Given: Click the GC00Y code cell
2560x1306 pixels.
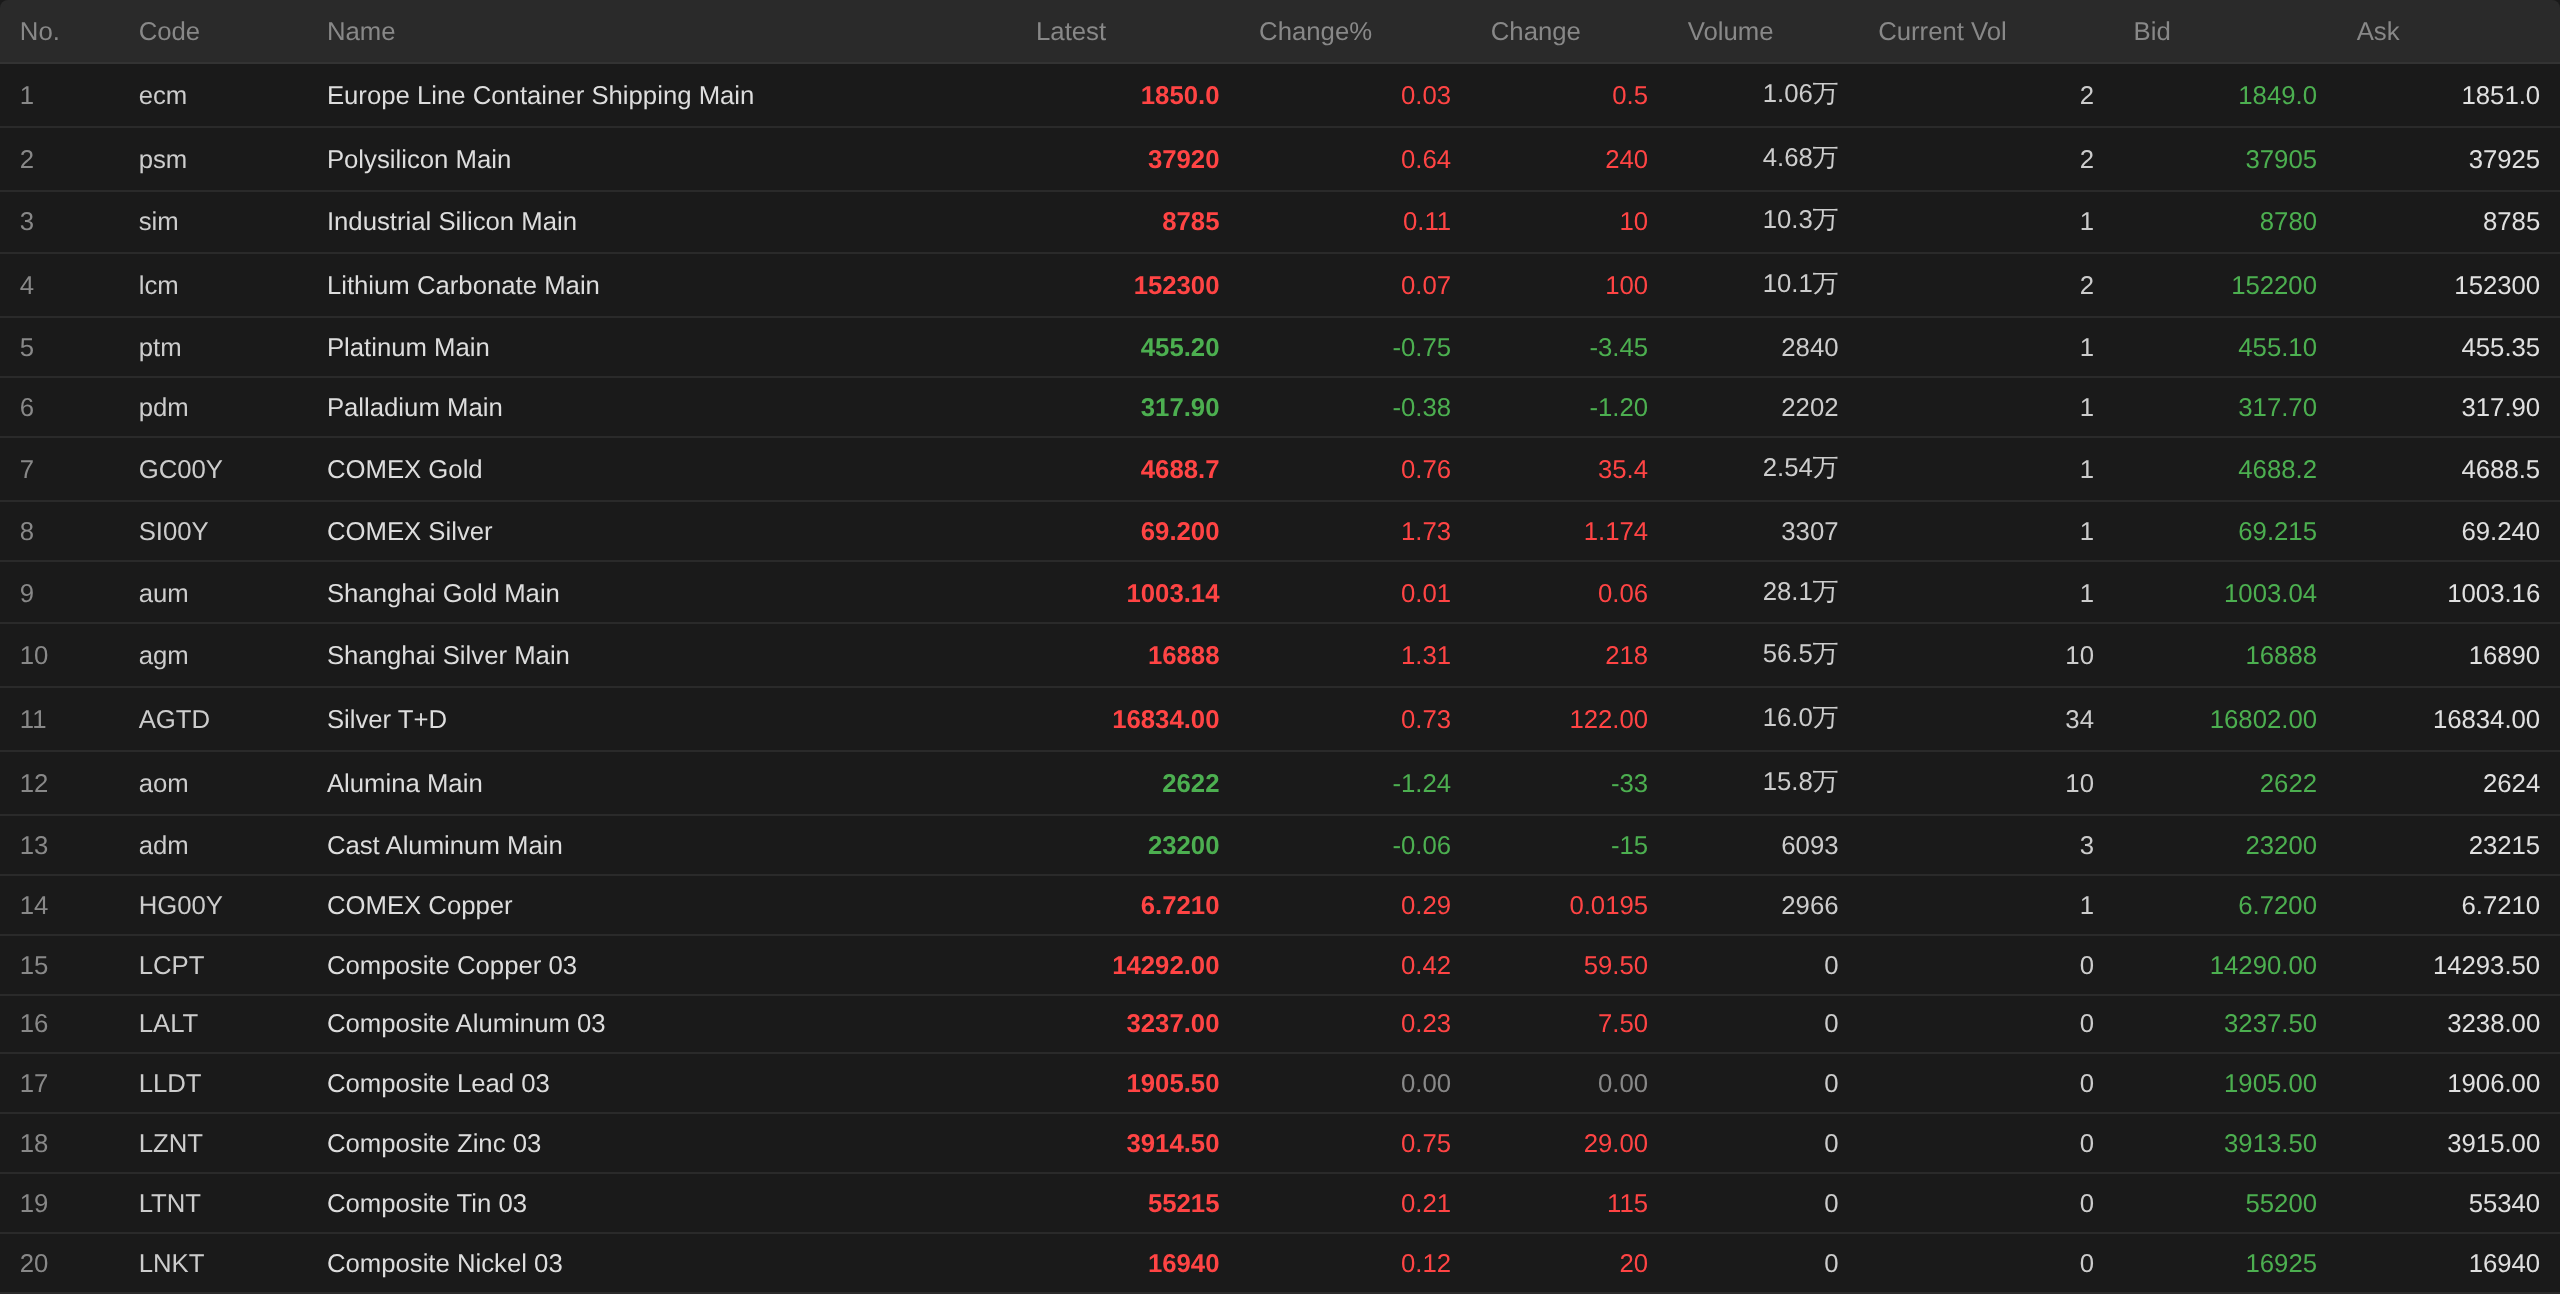Looking at the screenshot, I should [x=180, y=470].
